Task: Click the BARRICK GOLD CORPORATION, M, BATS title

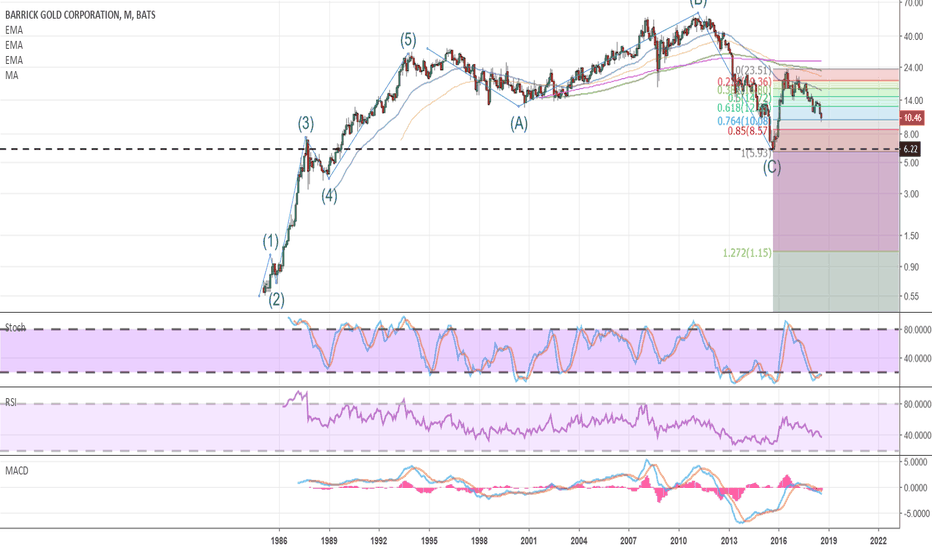Action: click(x=80, y=15)
